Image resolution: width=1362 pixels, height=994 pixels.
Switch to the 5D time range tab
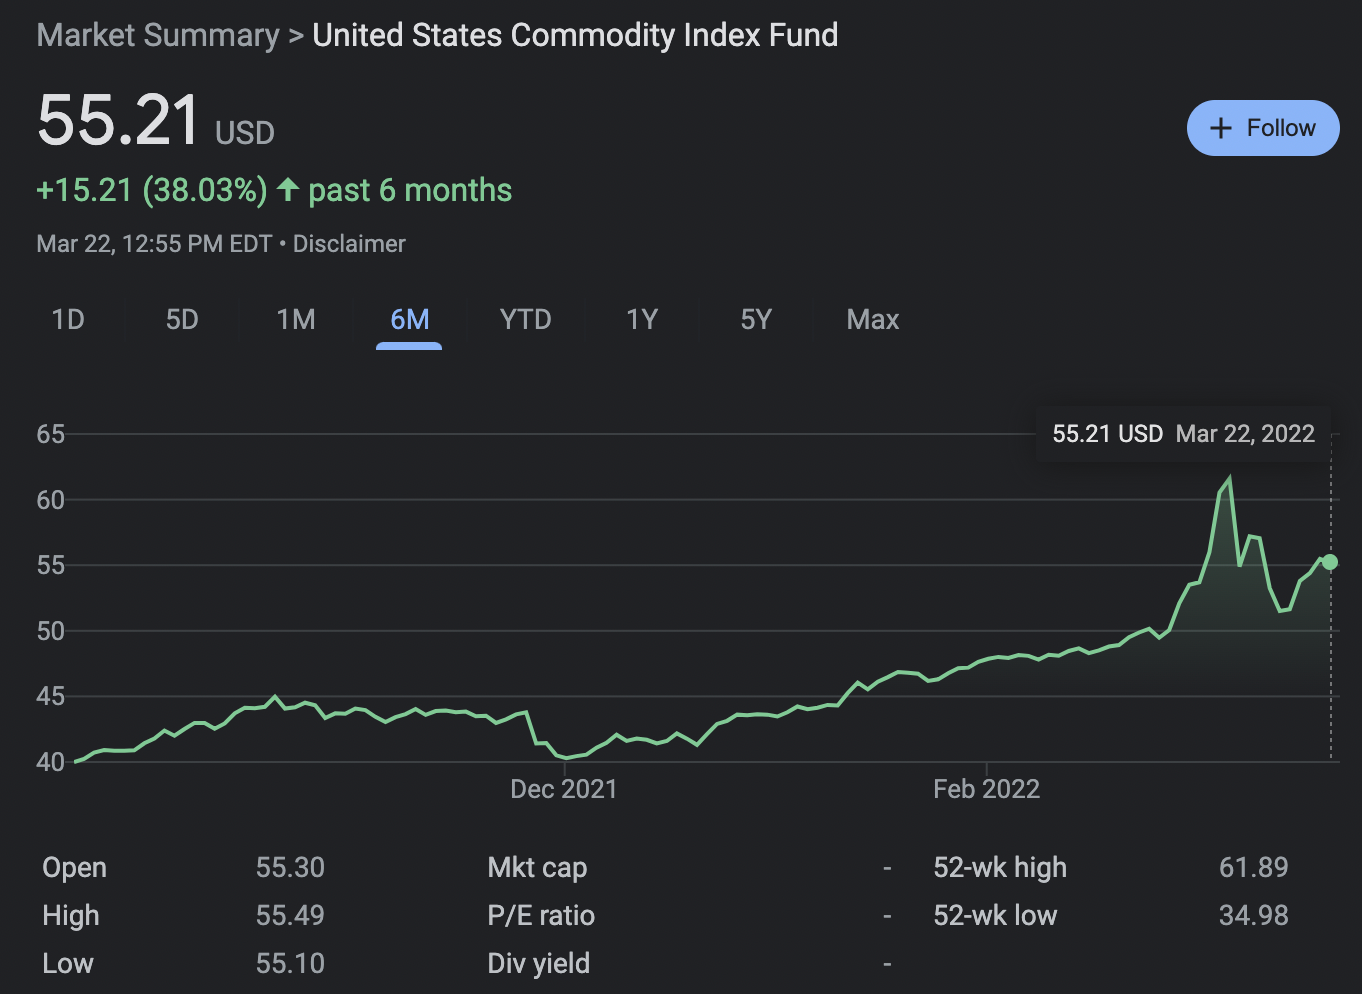[182, 320]
